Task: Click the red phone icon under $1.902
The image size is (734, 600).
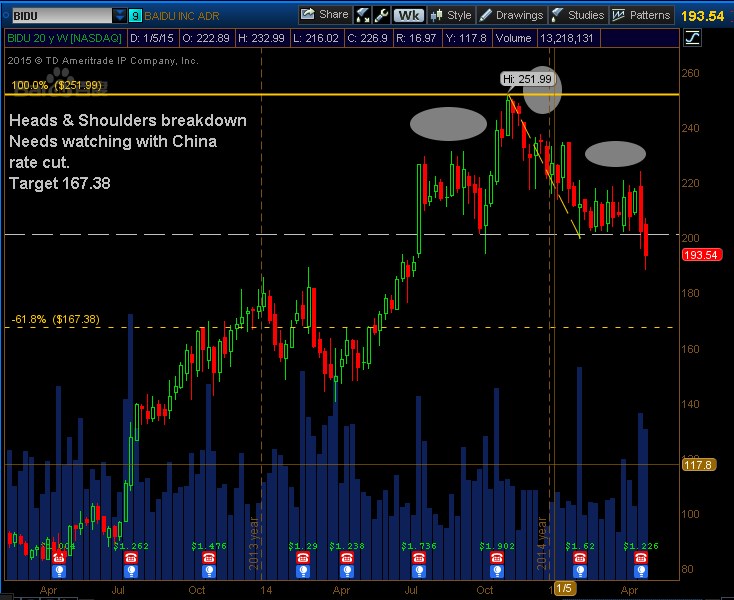Action: coord(497,558)
